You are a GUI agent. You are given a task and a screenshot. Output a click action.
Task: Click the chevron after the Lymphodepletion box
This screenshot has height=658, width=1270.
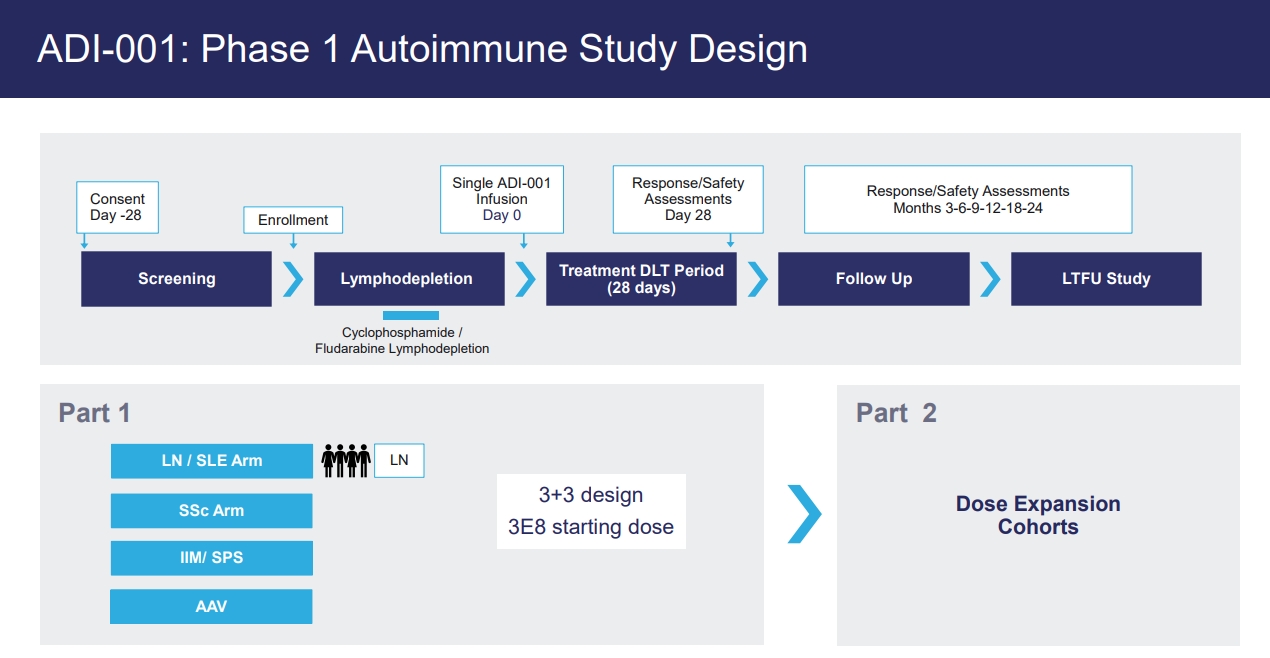point(525,279)
